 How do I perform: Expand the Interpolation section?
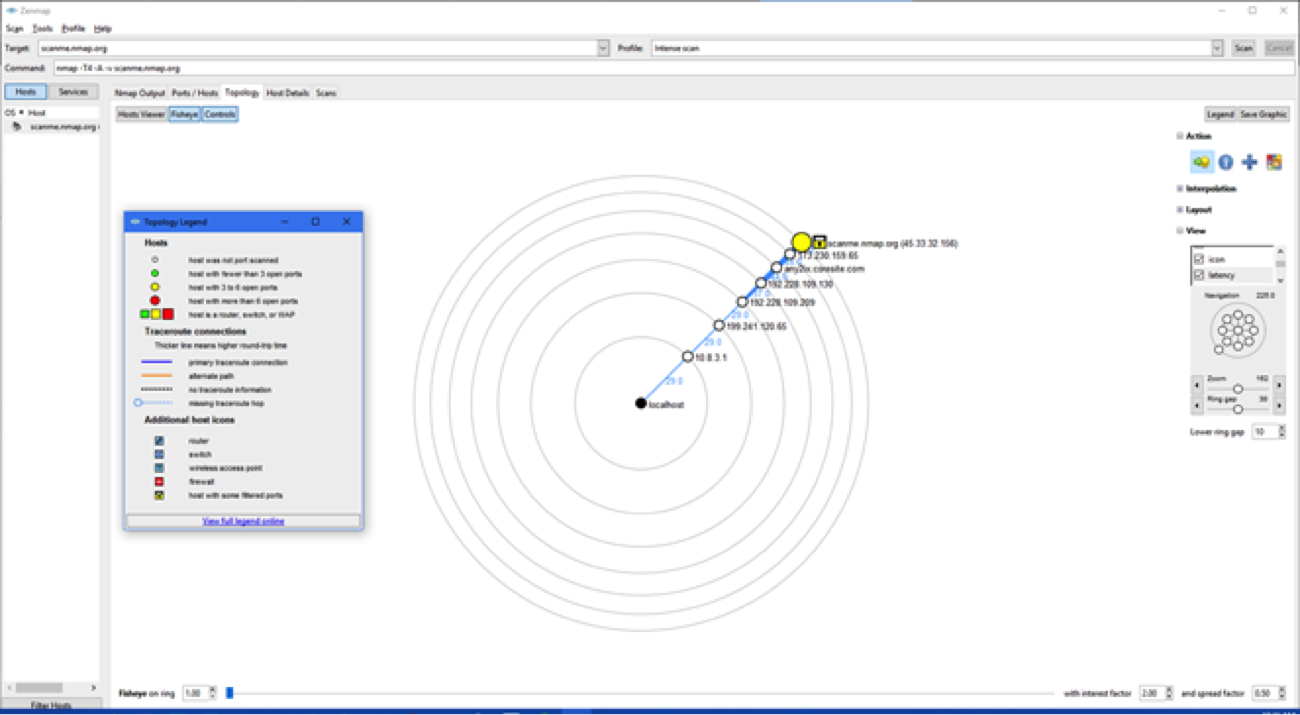[x=1180, y=188]
